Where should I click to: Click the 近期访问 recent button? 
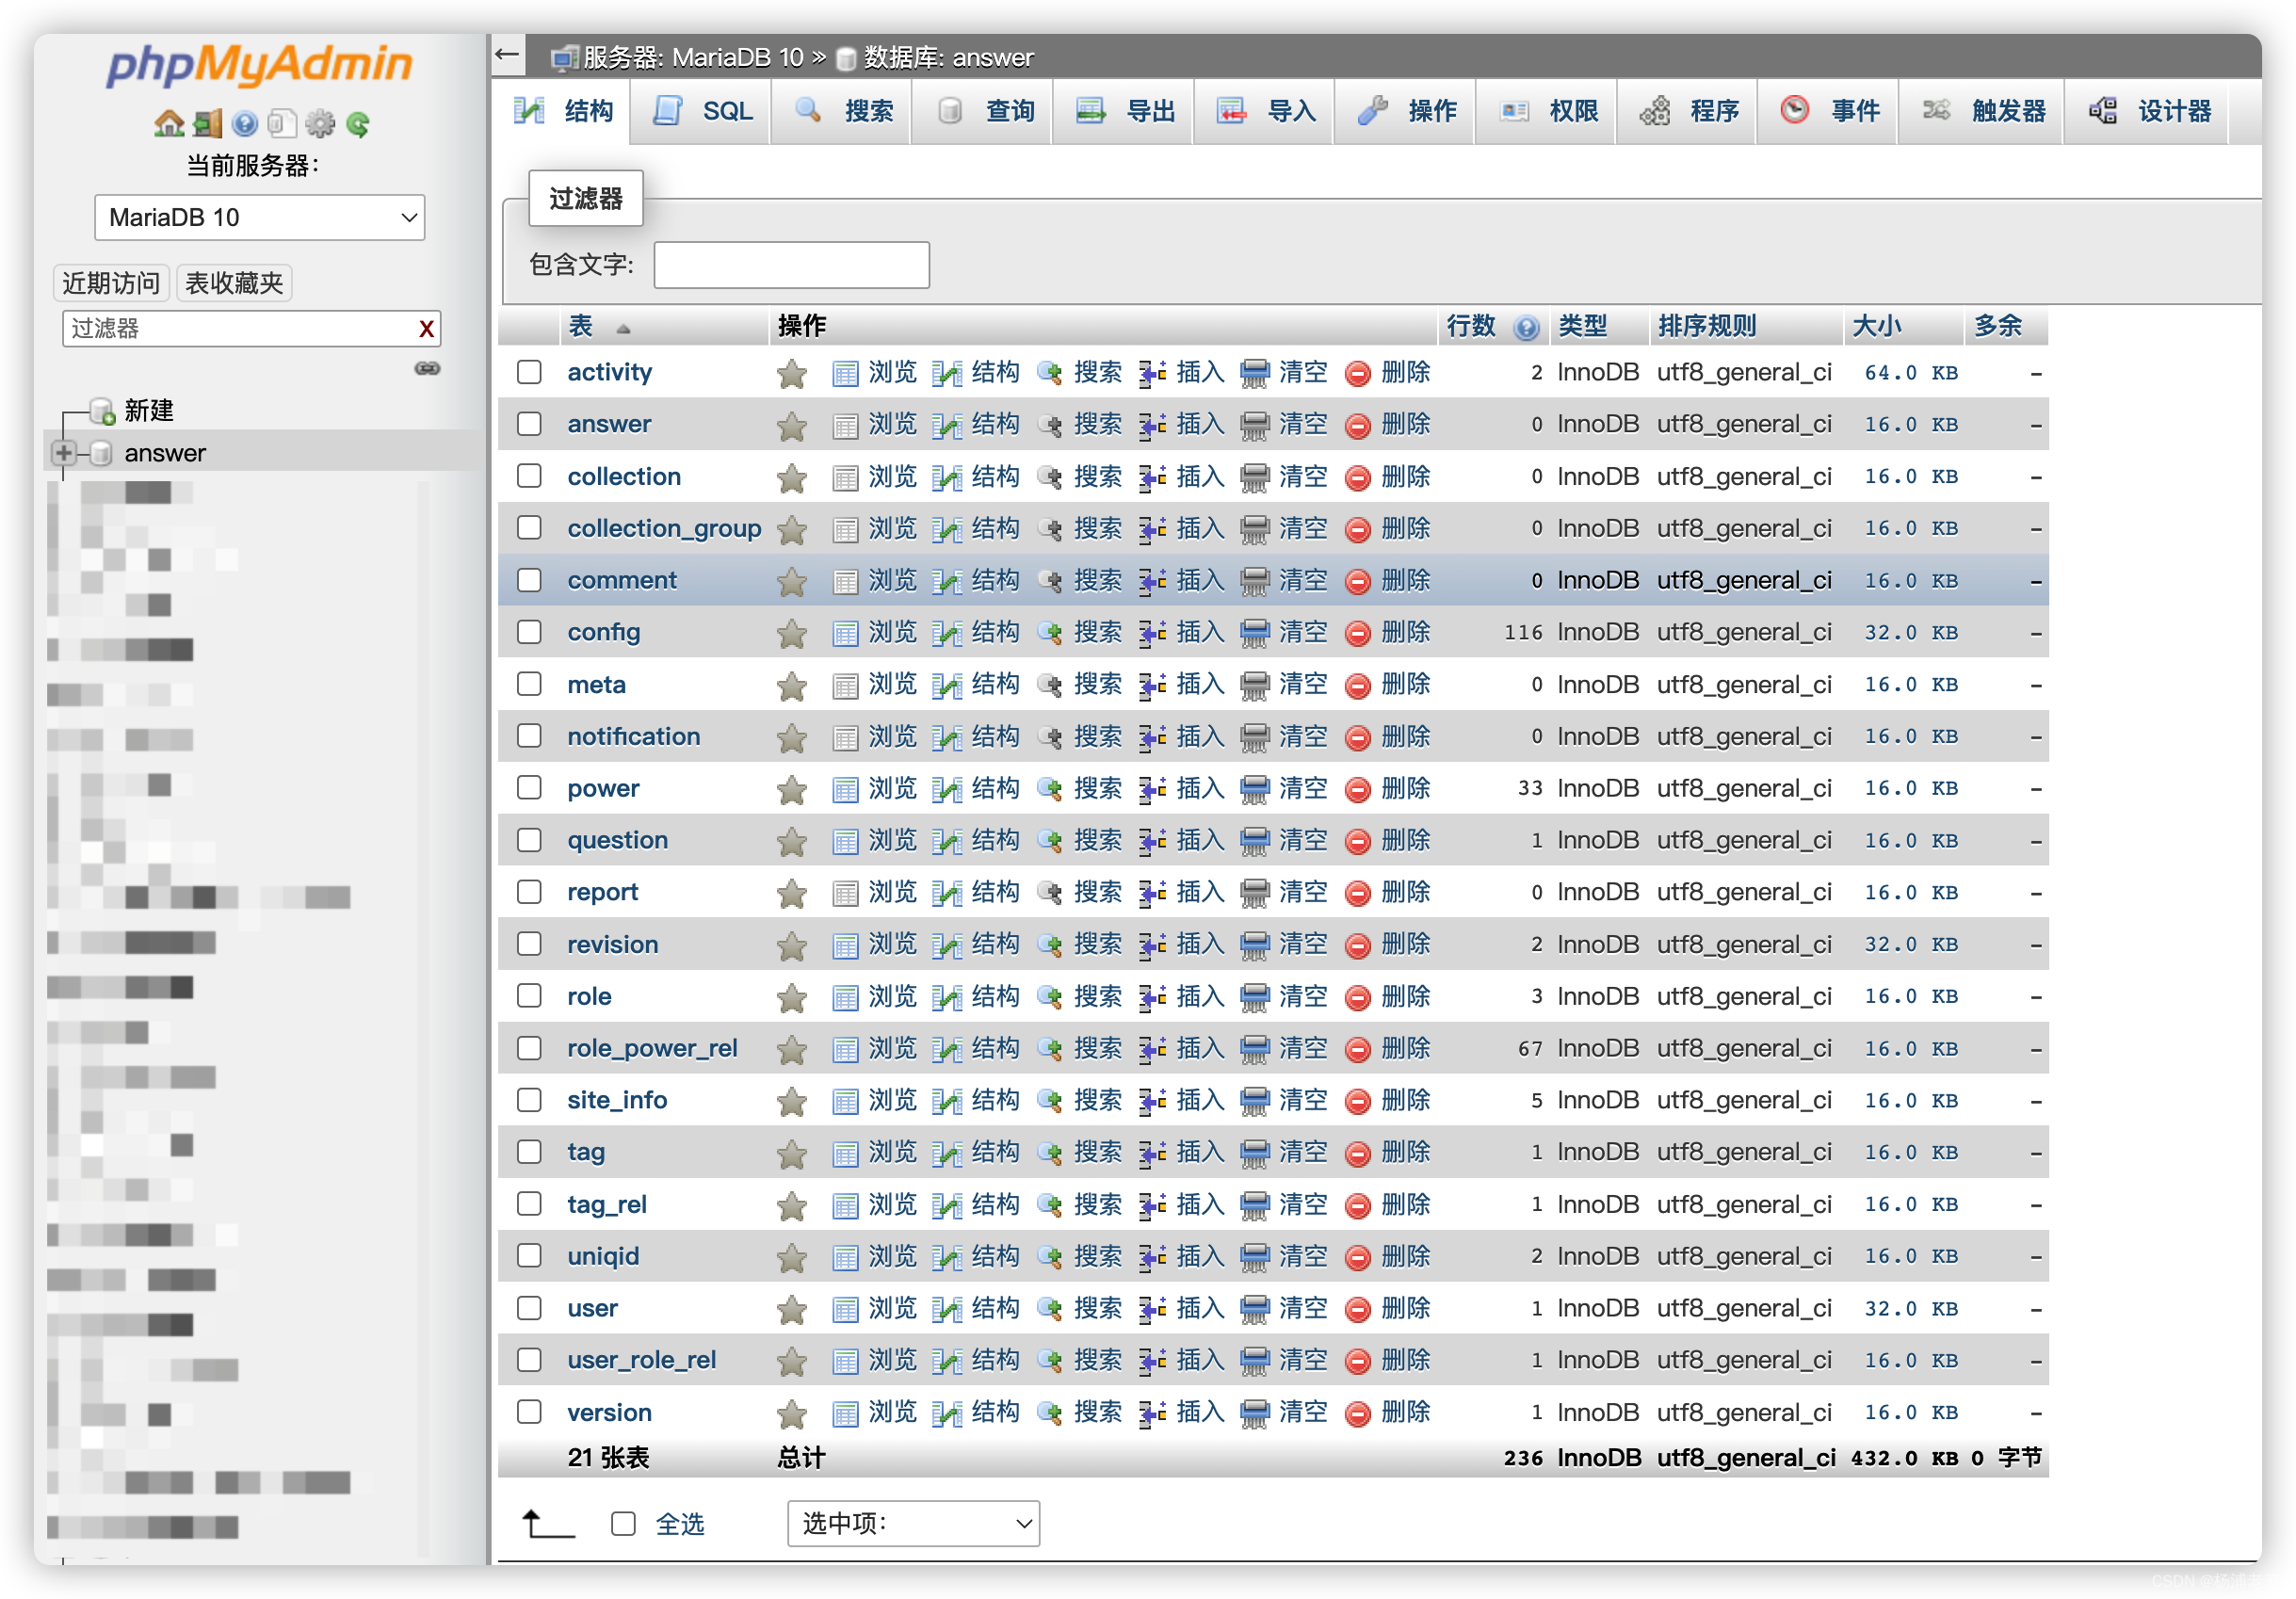click(110, 283)
